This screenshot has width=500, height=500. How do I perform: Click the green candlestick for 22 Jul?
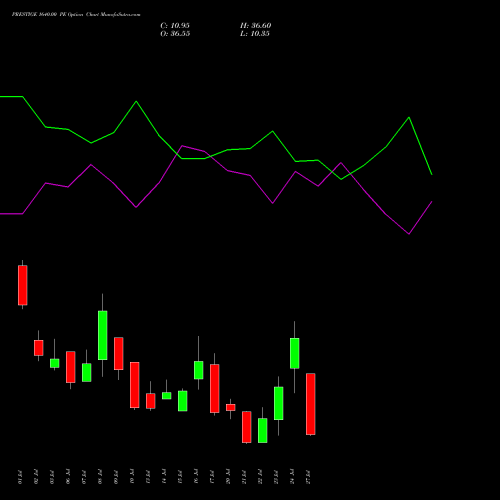[x=263, y=431]
